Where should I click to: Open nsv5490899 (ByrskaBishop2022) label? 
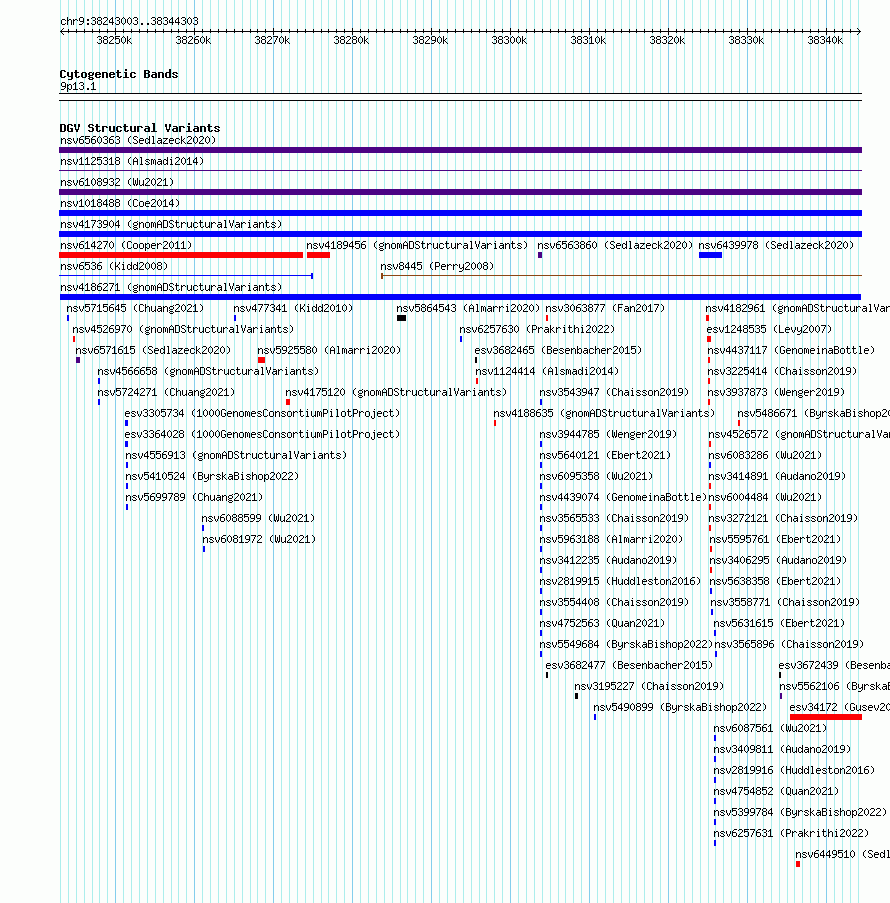pos(680,708)
